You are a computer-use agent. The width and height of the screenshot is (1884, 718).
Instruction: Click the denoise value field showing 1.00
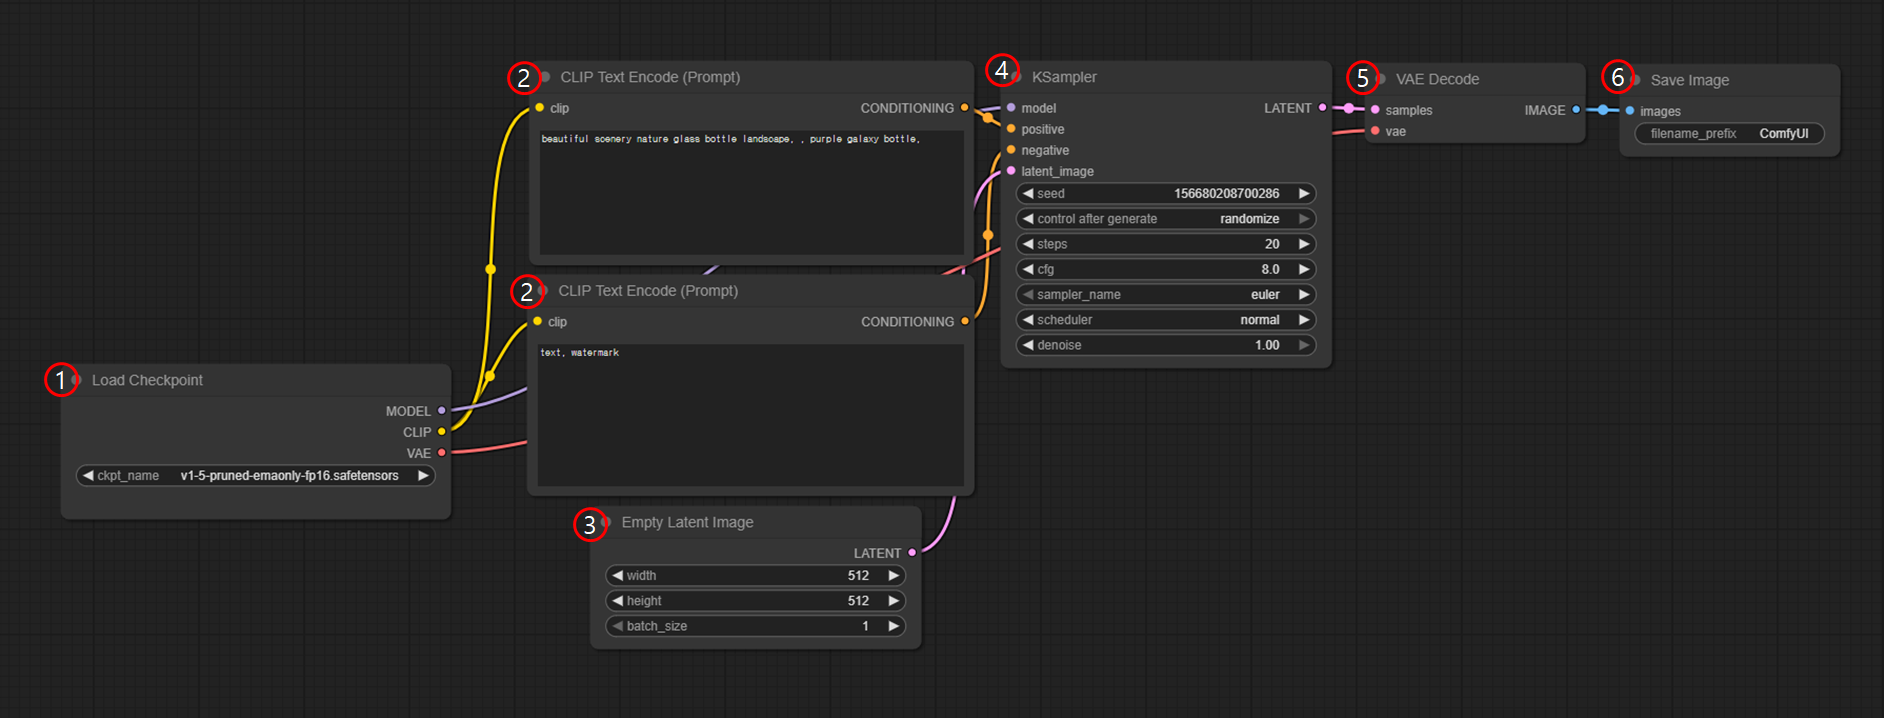click(x=1166, y=345)
